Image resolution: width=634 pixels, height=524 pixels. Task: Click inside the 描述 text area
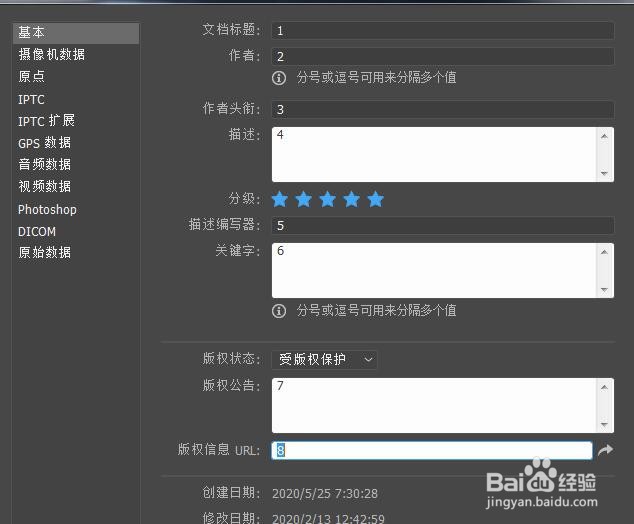(x=435, y=154)
